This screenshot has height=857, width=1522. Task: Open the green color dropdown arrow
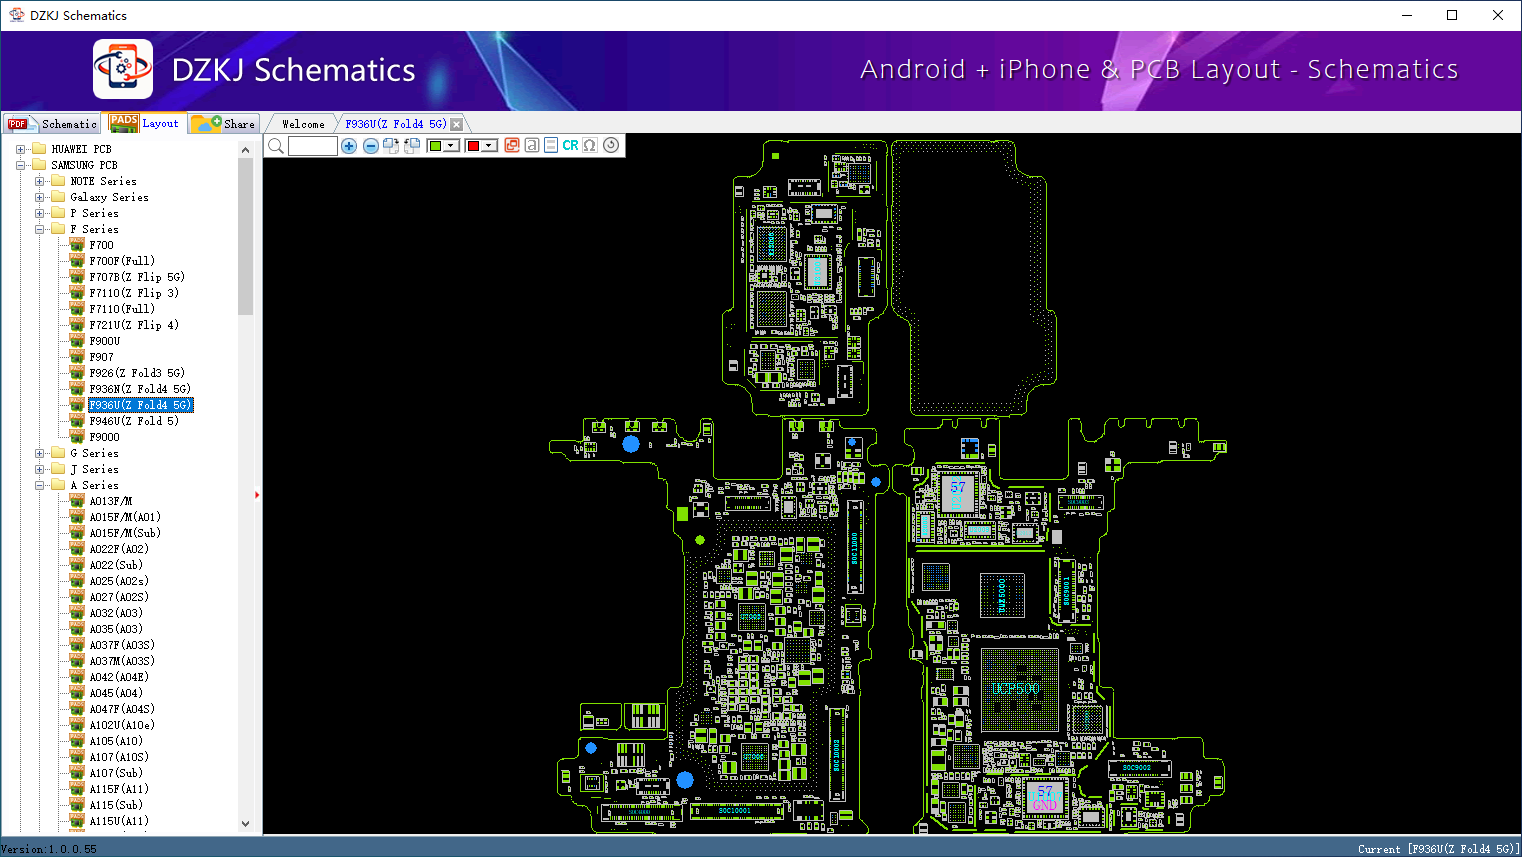[x=451, y=146]
